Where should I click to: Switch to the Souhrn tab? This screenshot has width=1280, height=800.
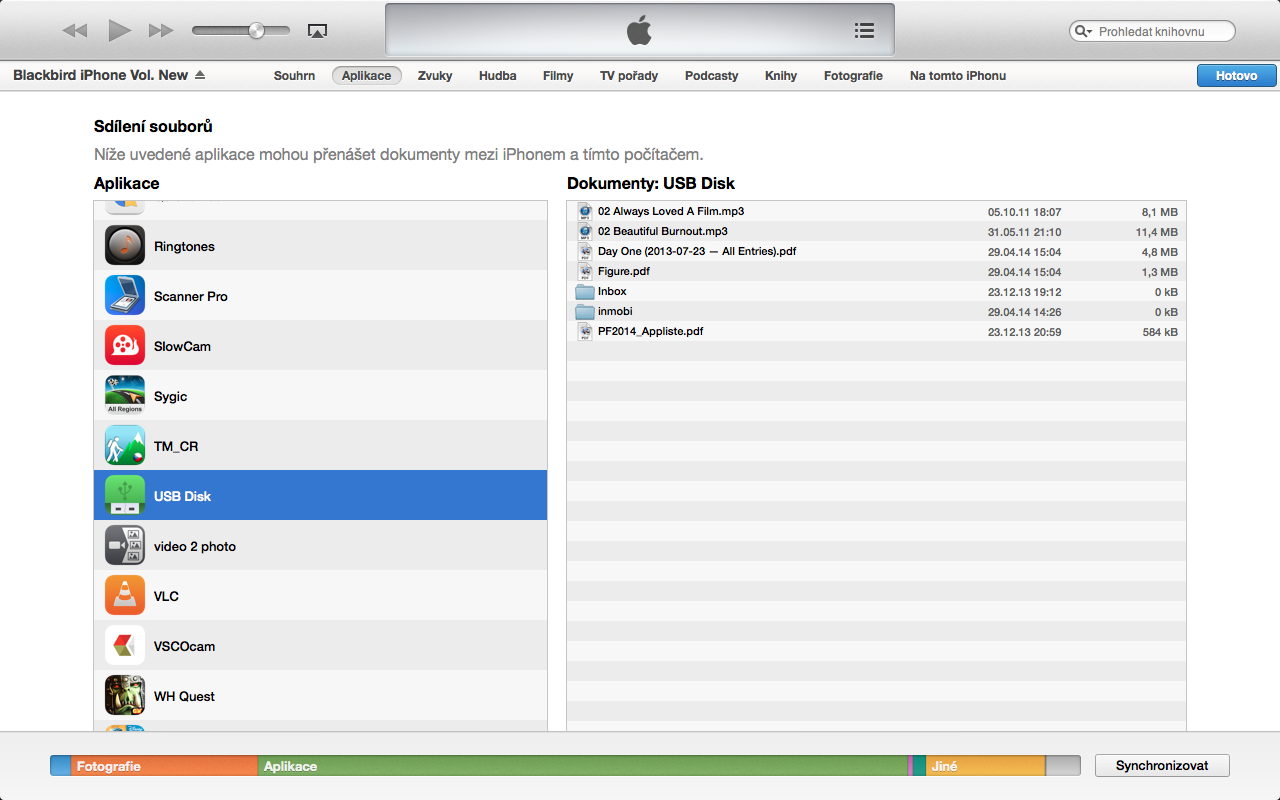tap(294, 76)
